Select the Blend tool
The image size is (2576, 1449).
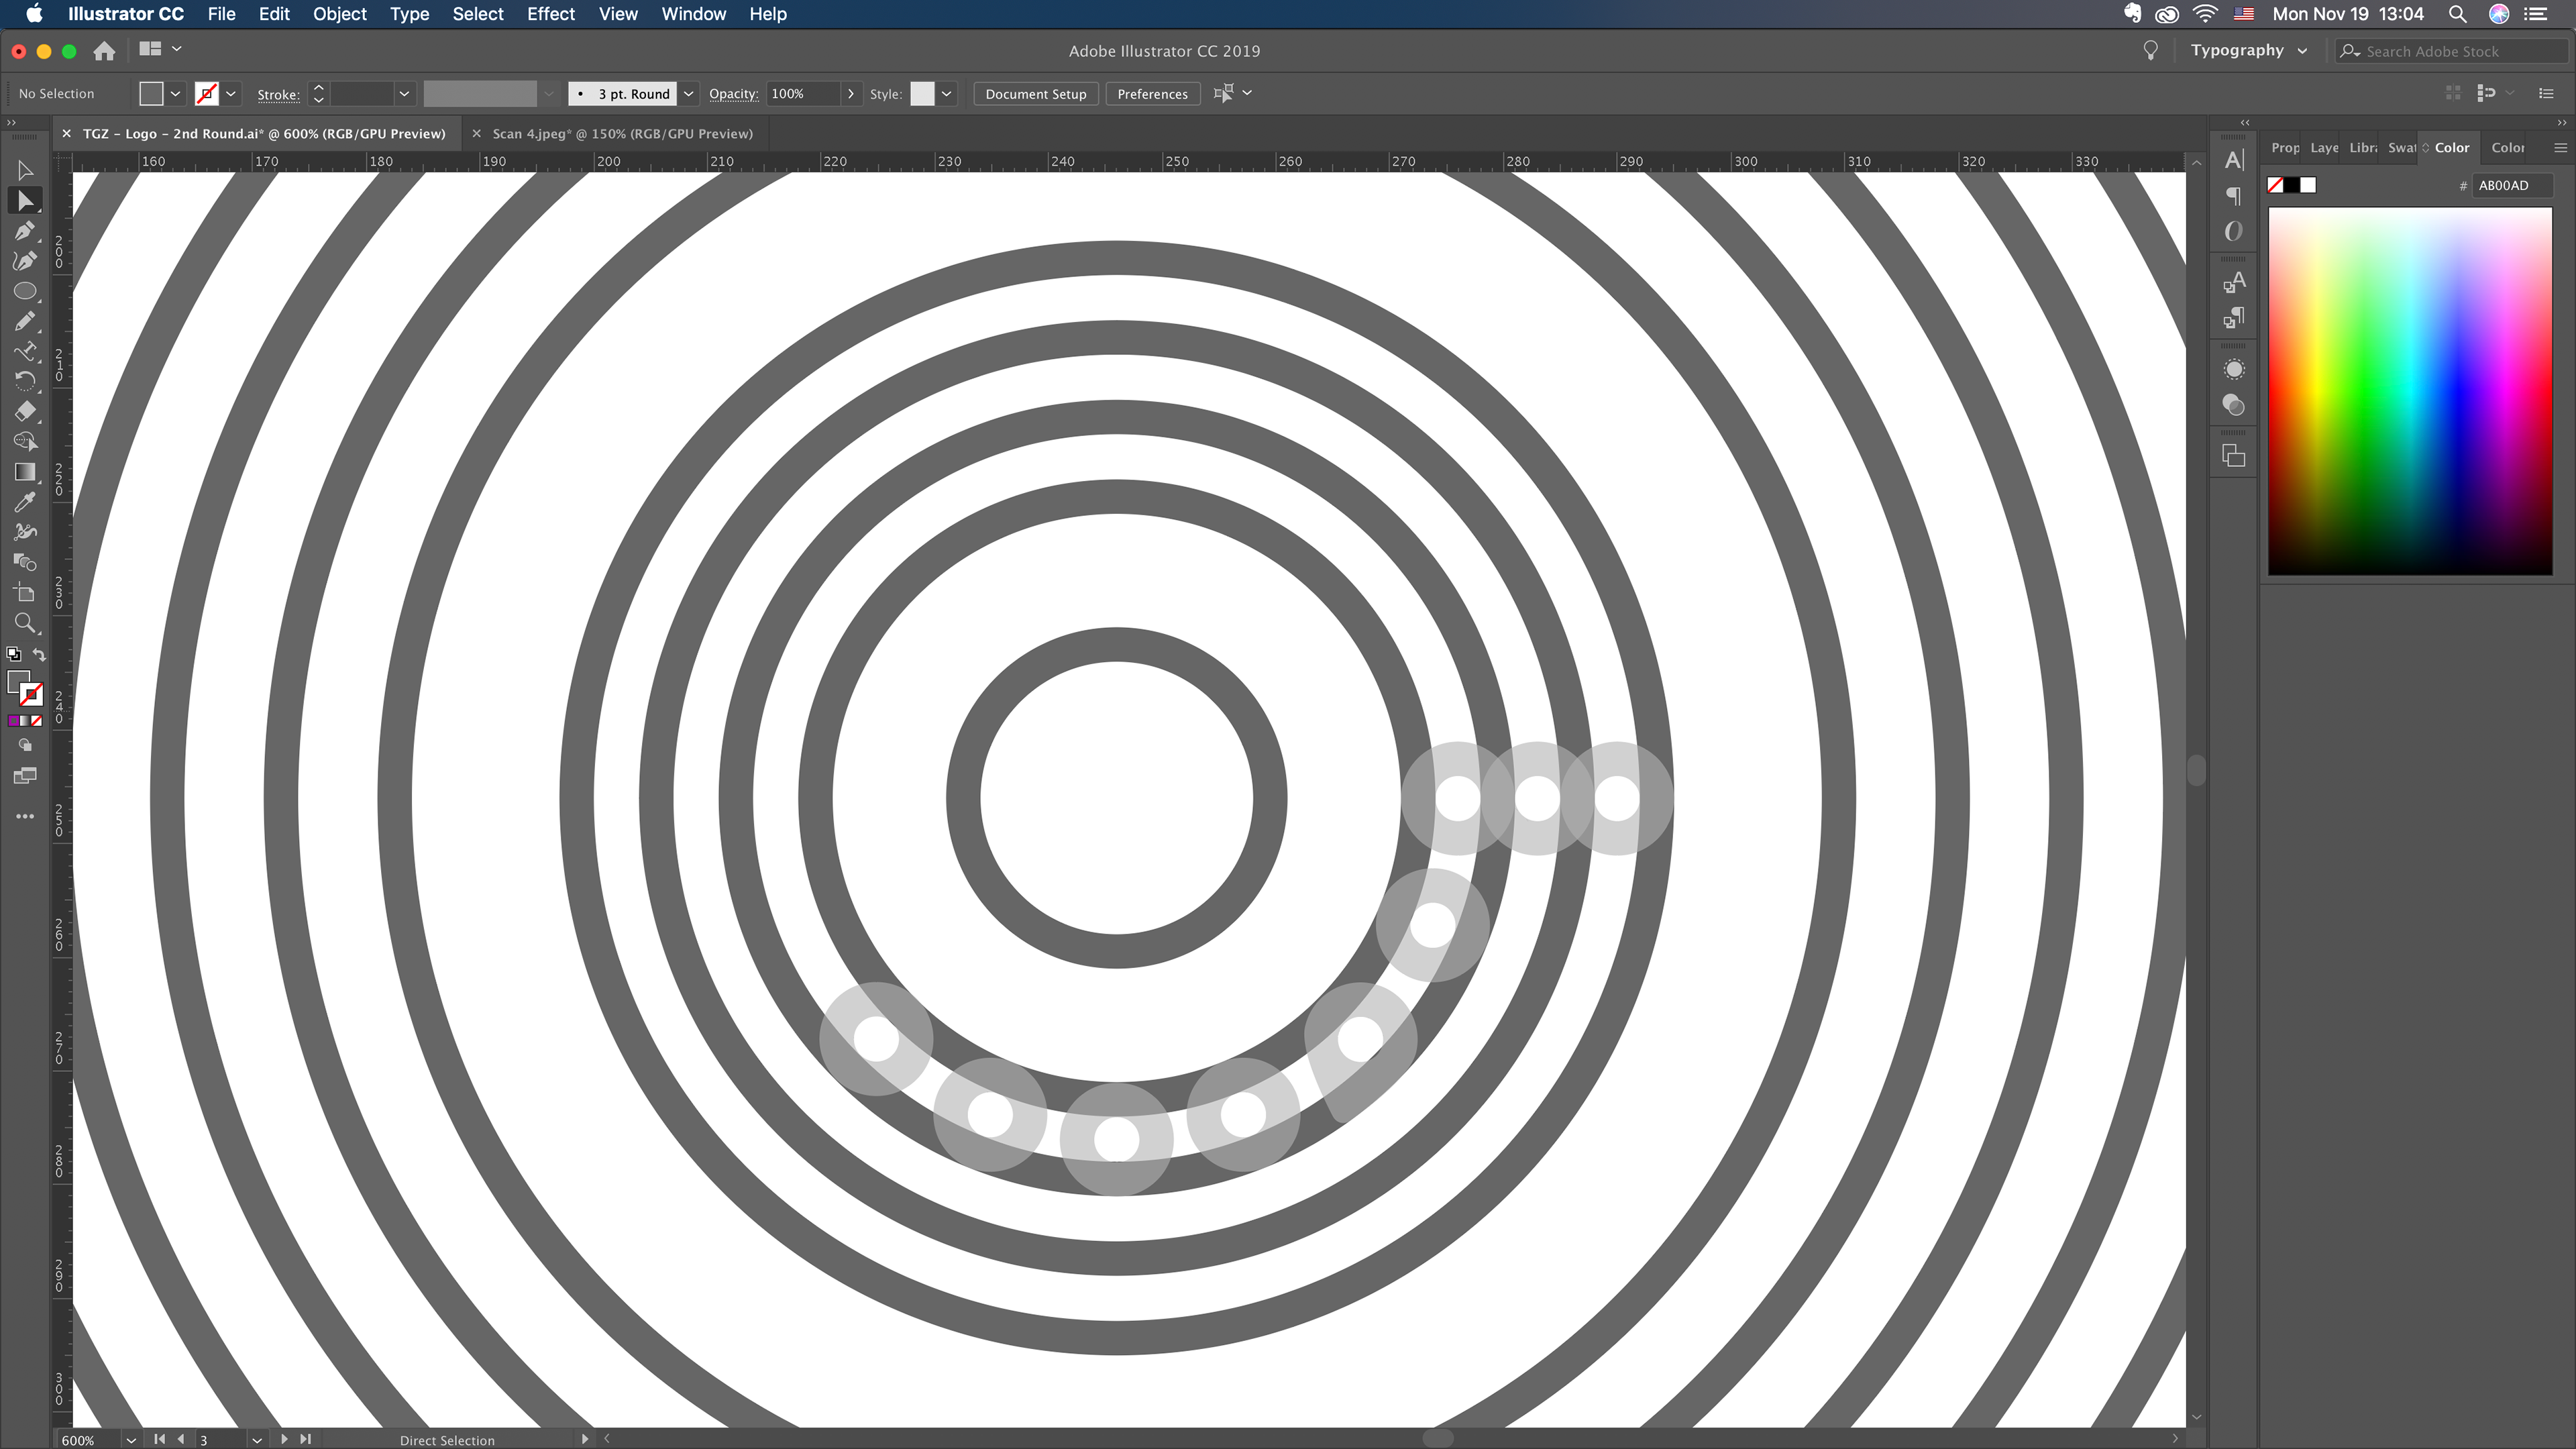coord(25,562)
